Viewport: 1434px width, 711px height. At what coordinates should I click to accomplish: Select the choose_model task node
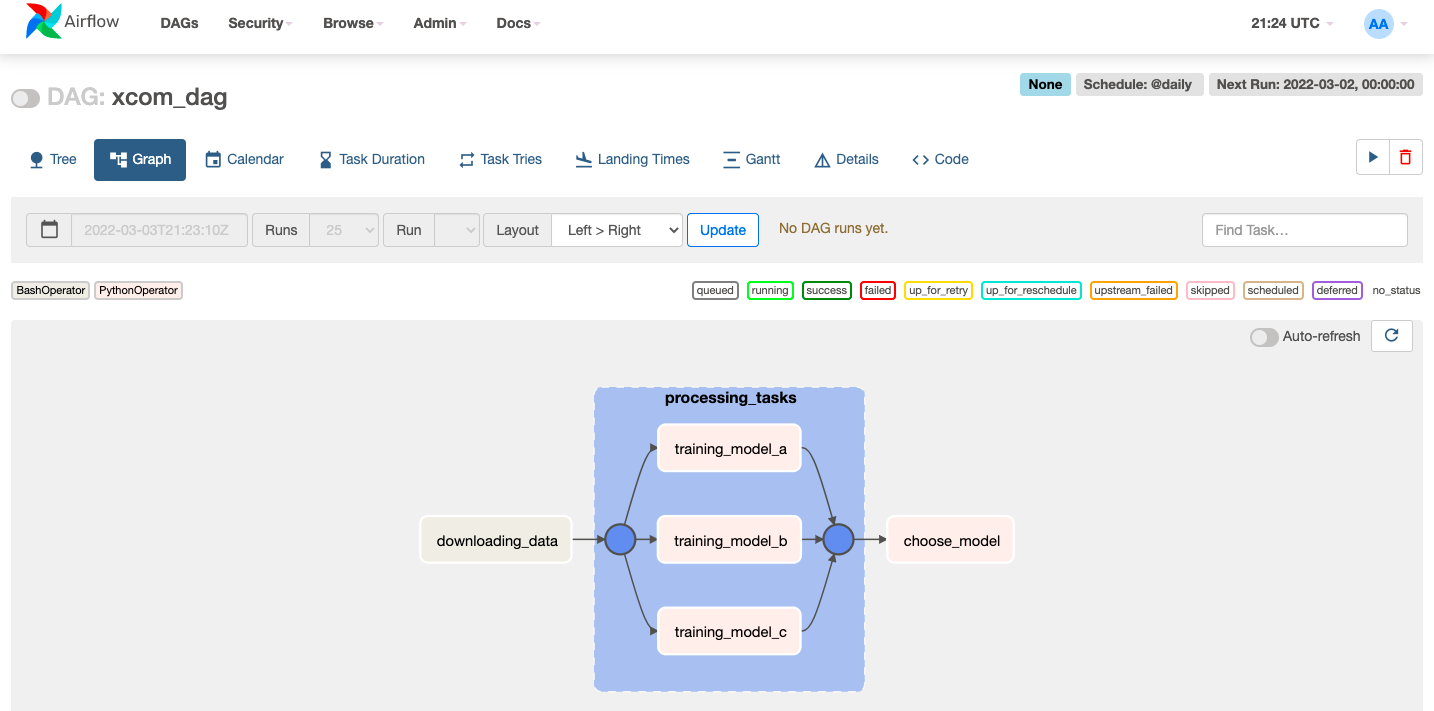click(x=951, y=540)
